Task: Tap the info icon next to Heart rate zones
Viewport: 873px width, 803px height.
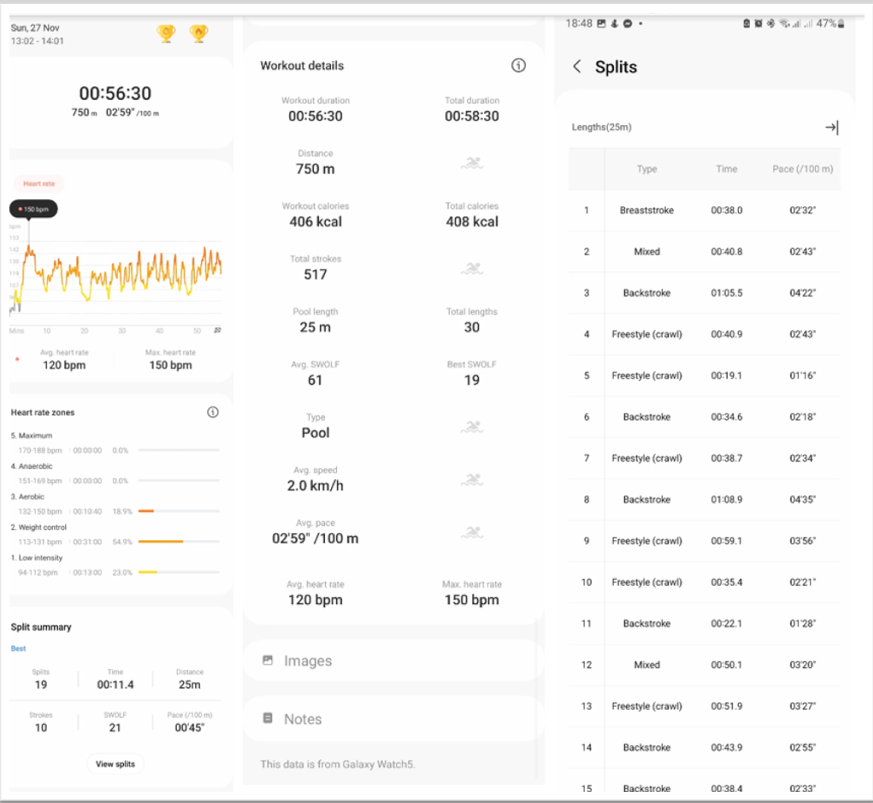Action: tap(212, 412)
